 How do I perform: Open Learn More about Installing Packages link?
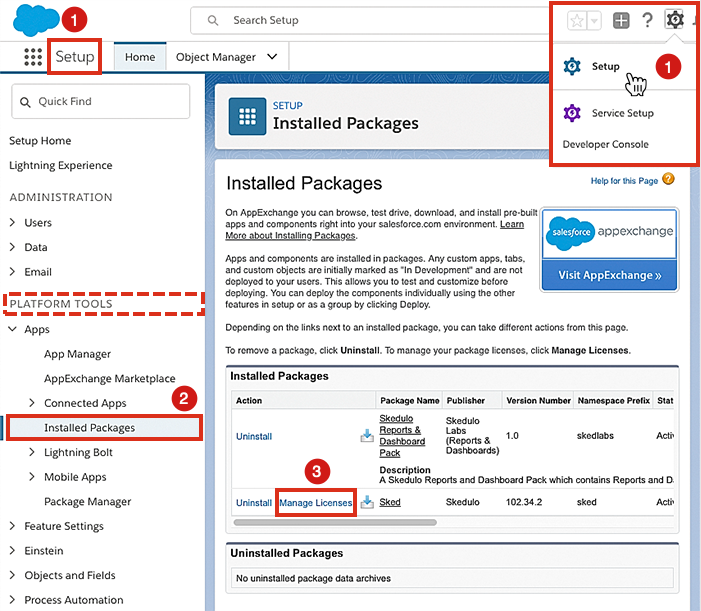coord(375,230)
